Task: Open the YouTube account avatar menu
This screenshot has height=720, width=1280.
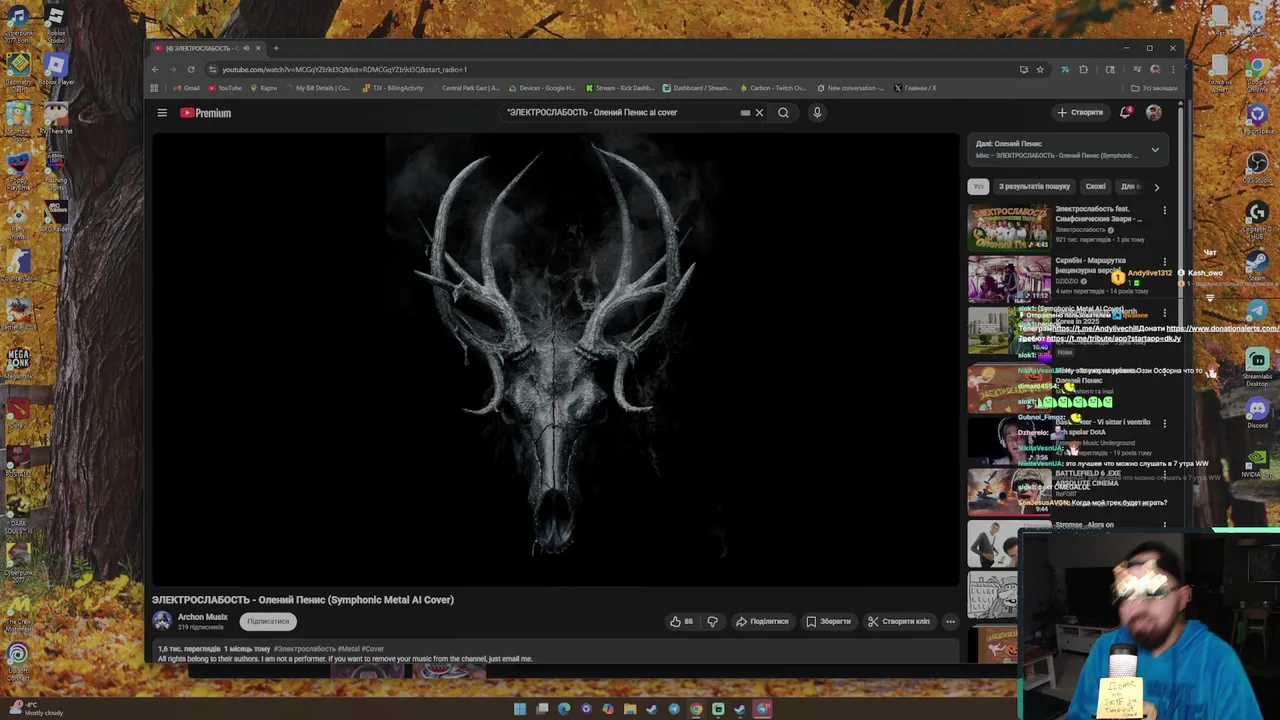Action: click(x=1154, y=113)
